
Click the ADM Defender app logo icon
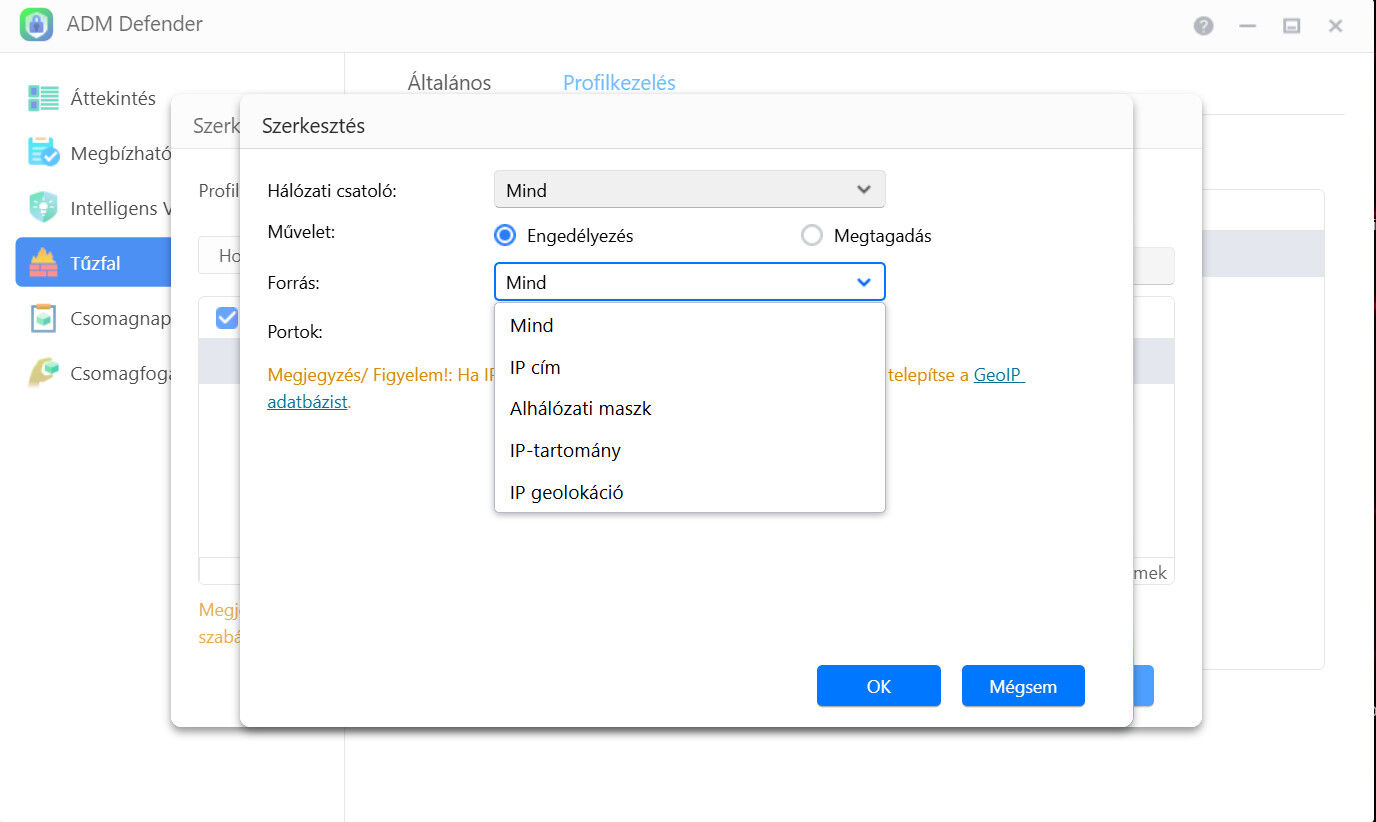coord(36,25)
